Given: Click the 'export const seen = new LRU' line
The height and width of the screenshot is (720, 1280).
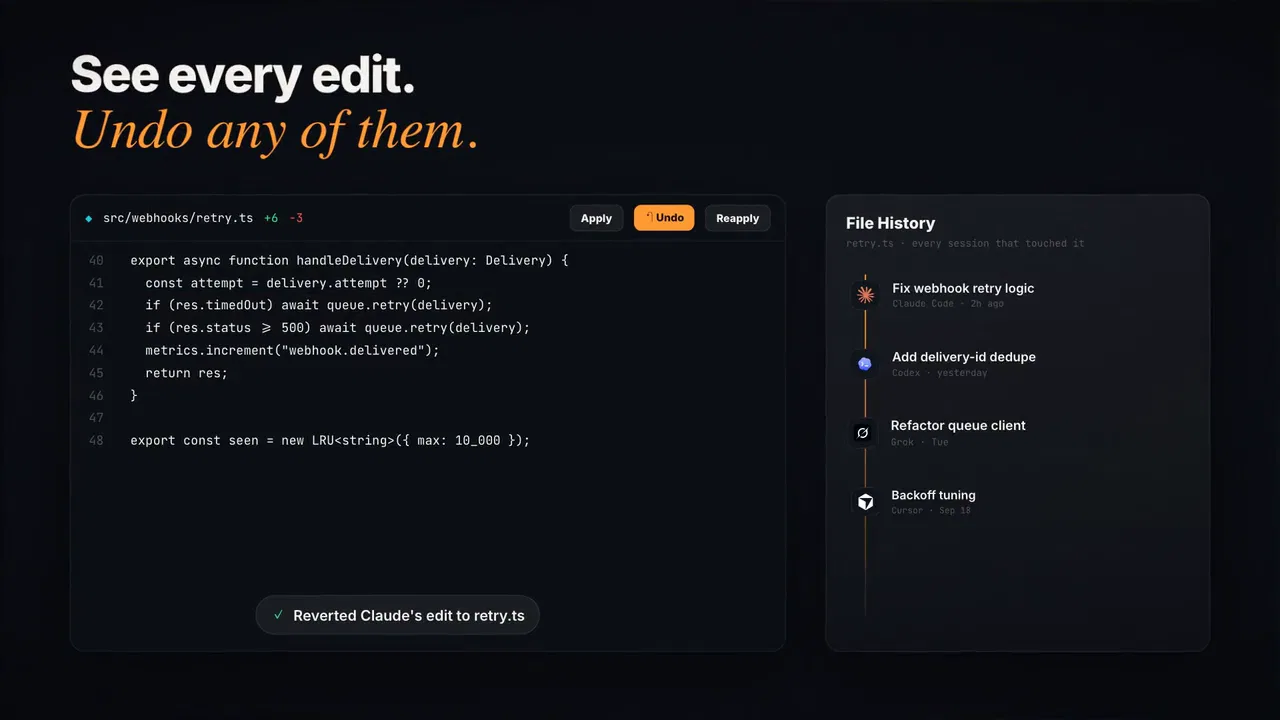Looking at the screenshot, I should pyautogui.click(x=330, y=440).
